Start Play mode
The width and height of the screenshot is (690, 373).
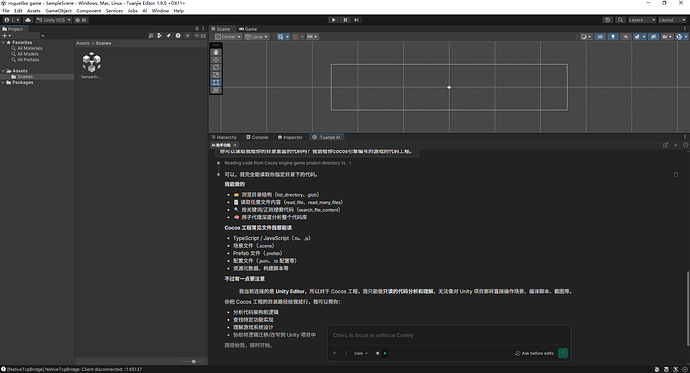tap(334, 20)
